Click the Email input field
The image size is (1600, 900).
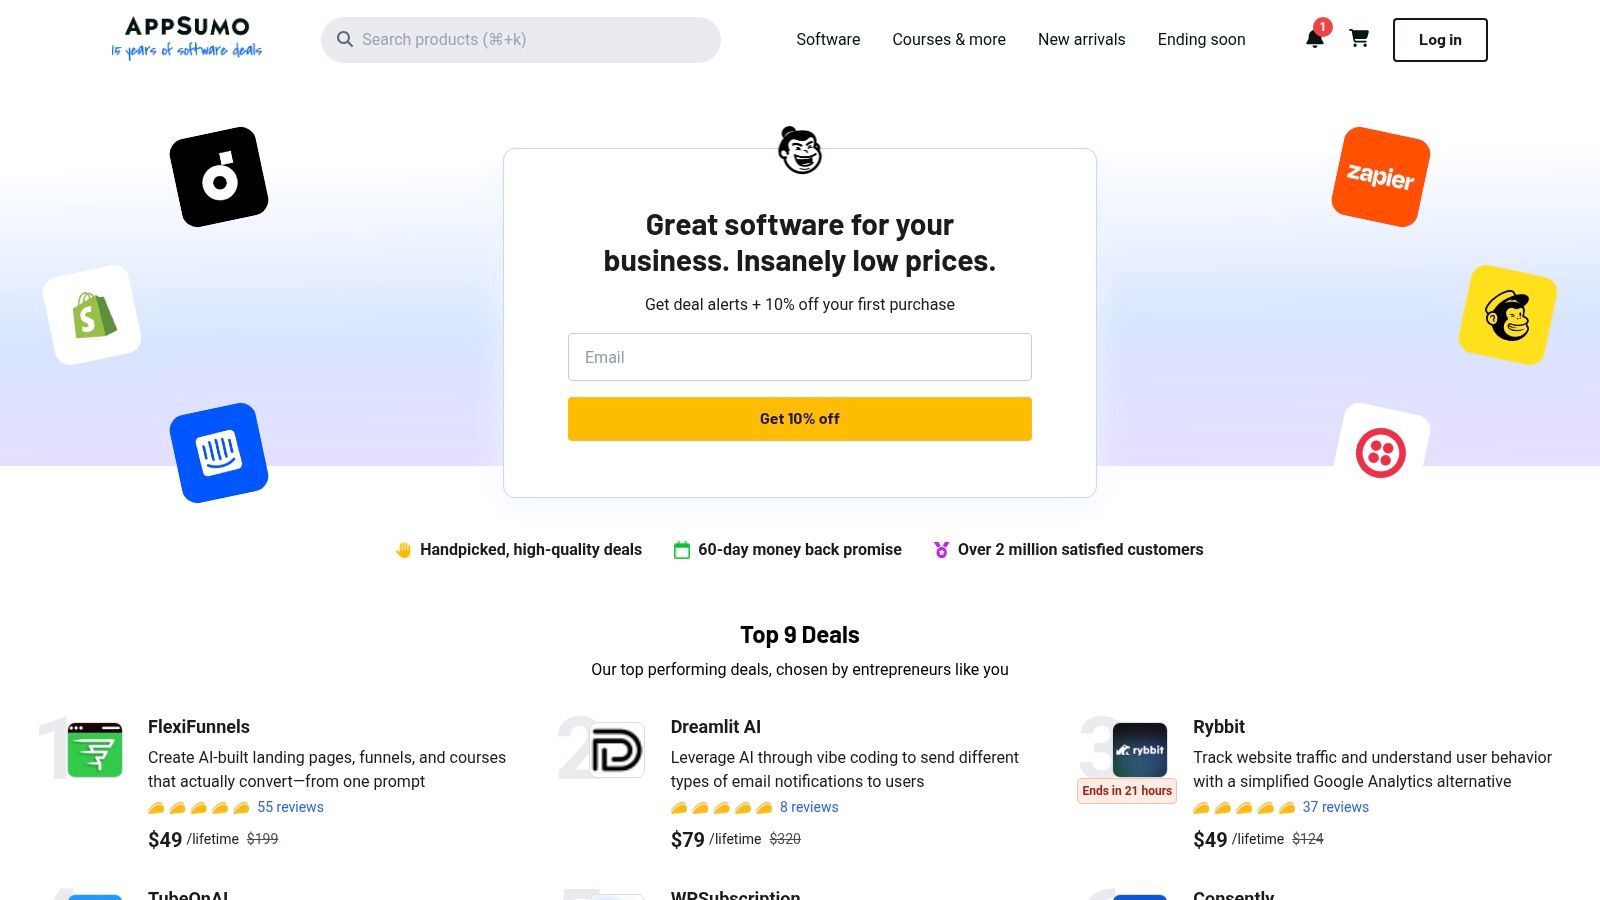tap(799, 357)
